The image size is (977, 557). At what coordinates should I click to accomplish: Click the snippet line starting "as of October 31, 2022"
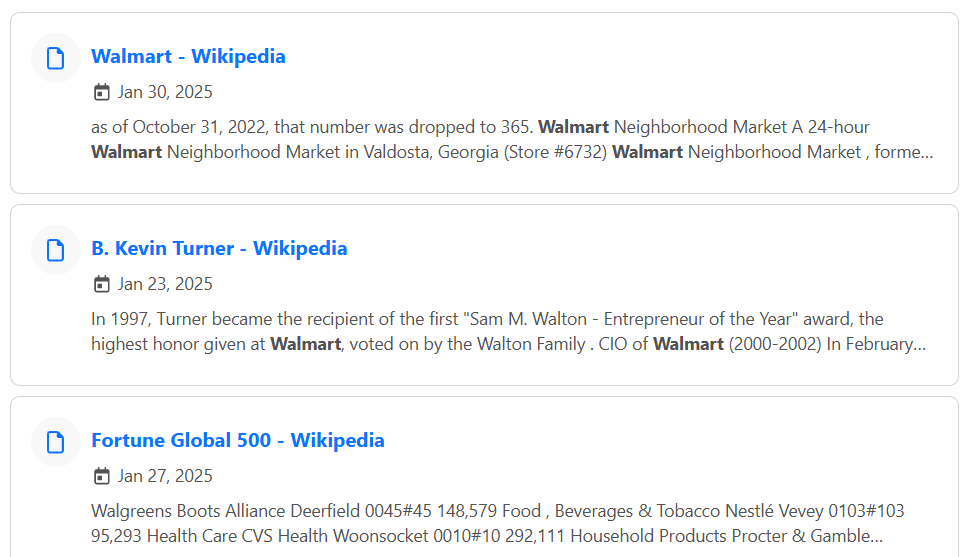tap(480, 127)
